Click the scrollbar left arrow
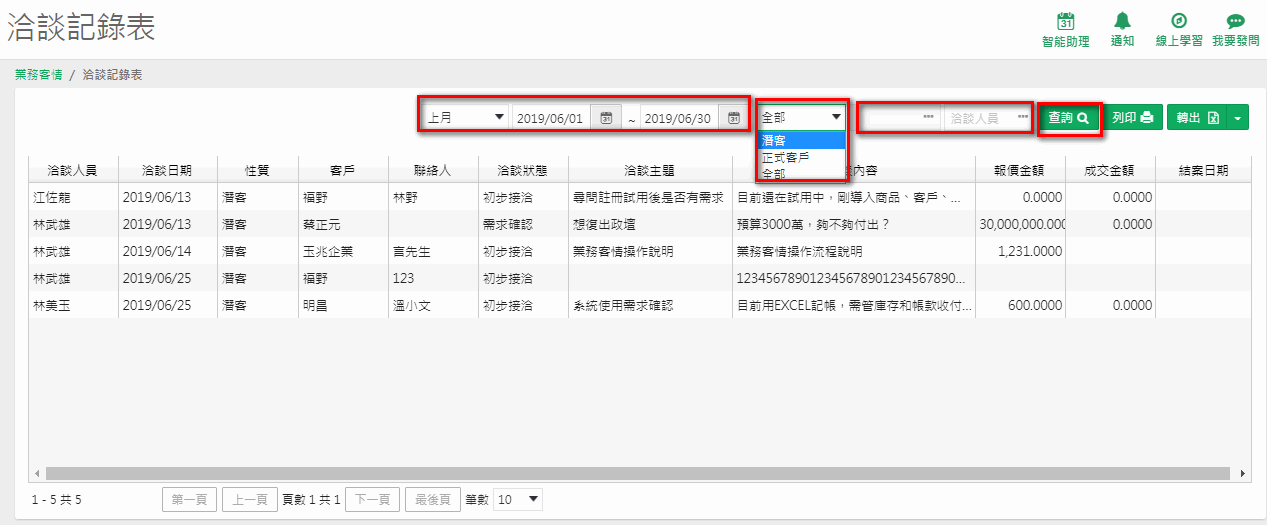1267x525 pixels. click(36, 473)
